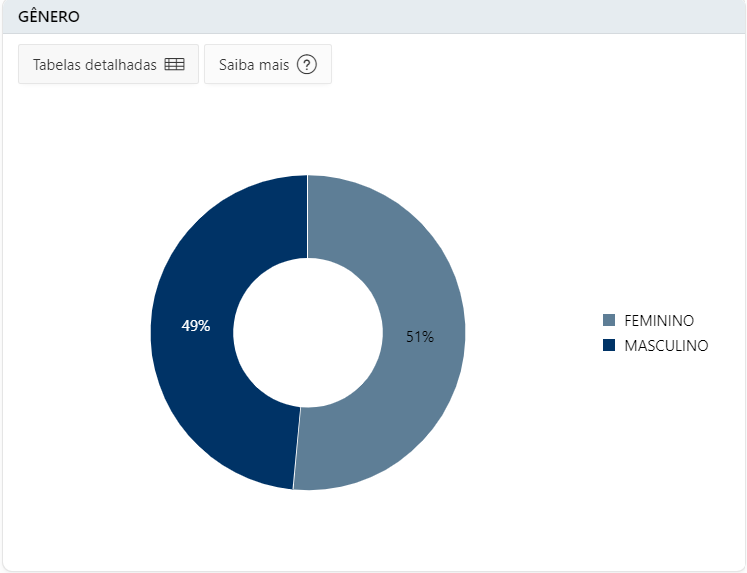The width and height of the screenshot is (747, 573).
Task: Select the MASCULINO legend label
Action: tap(666, 345)
